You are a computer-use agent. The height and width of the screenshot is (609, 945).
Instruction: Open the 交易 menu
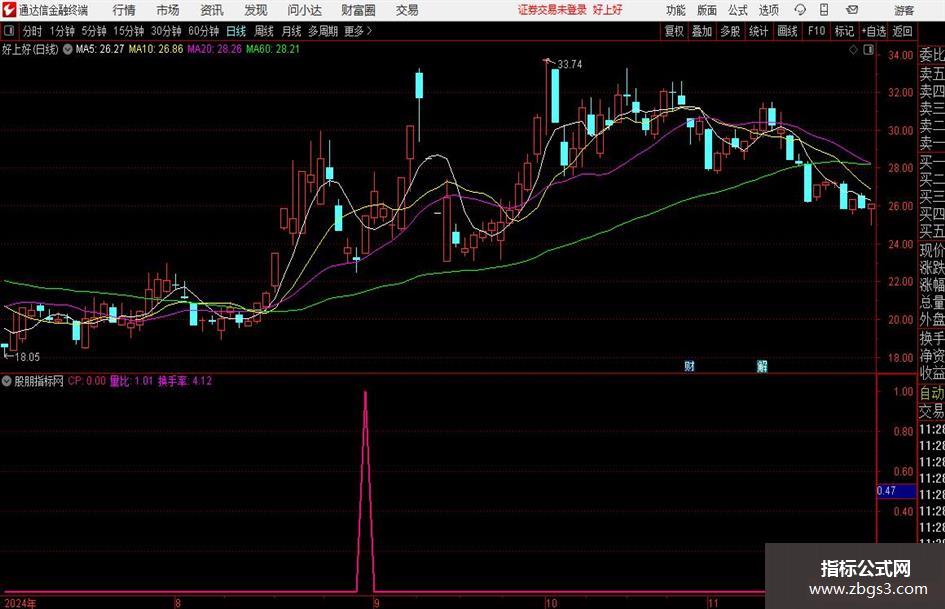pyautogui.click(x=407, y=10)
